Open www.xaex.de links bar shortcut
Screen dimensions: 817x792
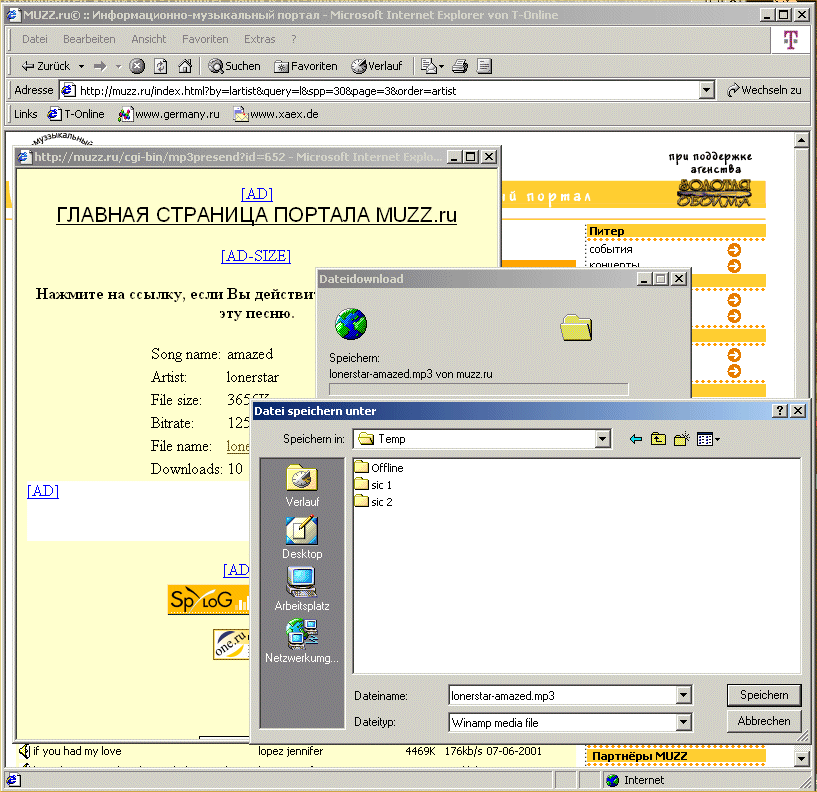click(x=276, y=114)
